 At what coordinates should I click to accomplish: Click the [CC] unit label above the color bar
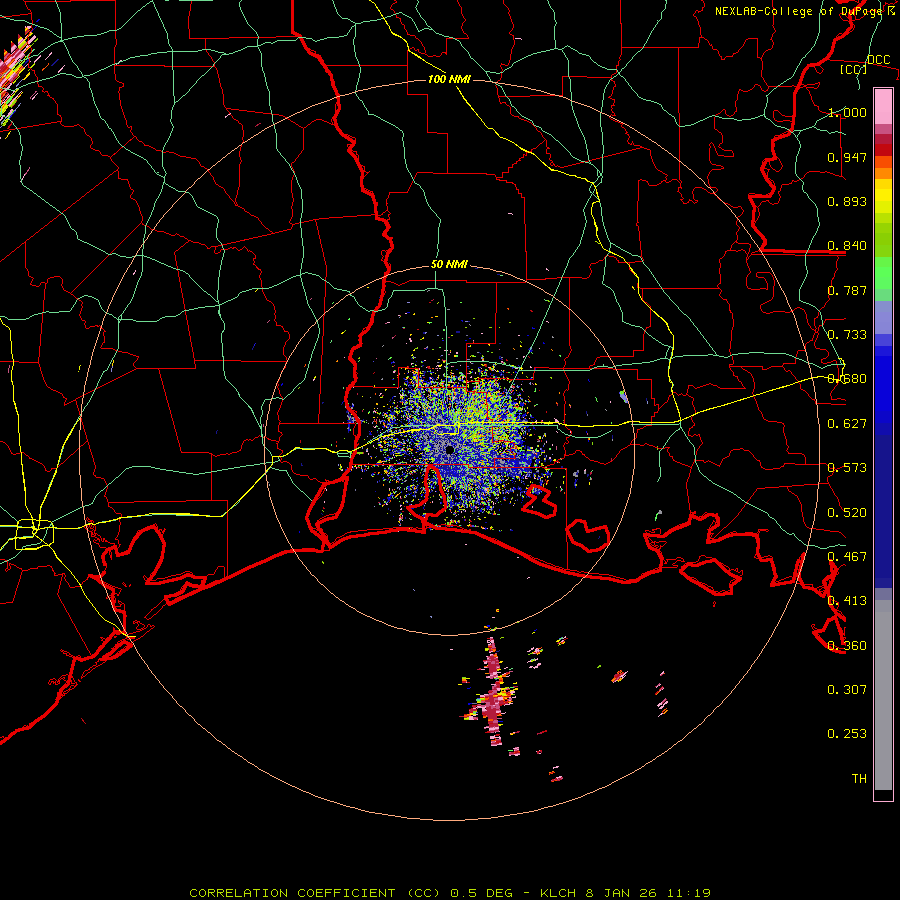tap(854, 69)
